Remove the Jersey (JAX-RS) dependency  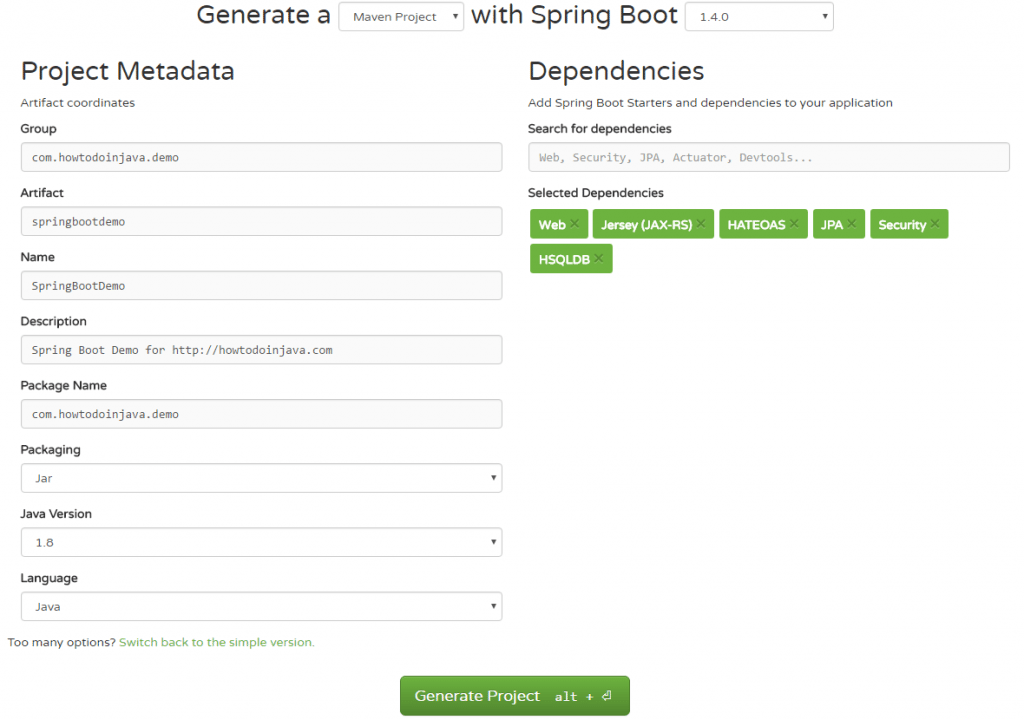coord(703,223)
